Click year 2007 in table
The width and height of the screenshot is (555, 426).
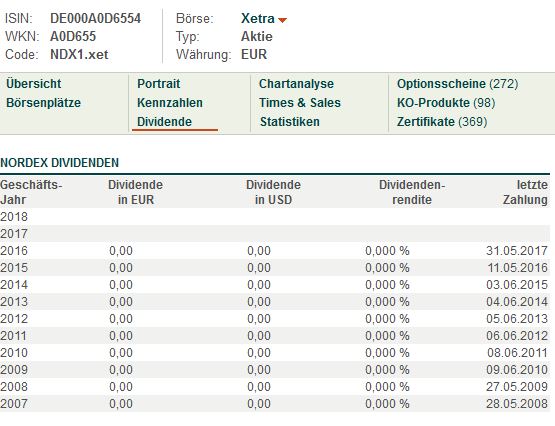tap(14, 403)
